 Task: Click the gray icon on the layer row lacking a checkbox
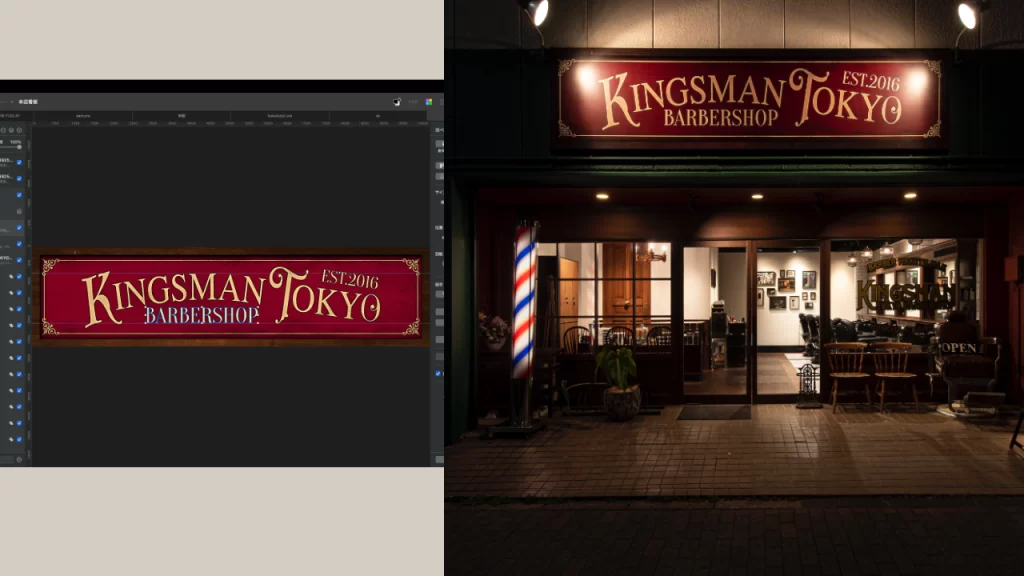(19, 211)
